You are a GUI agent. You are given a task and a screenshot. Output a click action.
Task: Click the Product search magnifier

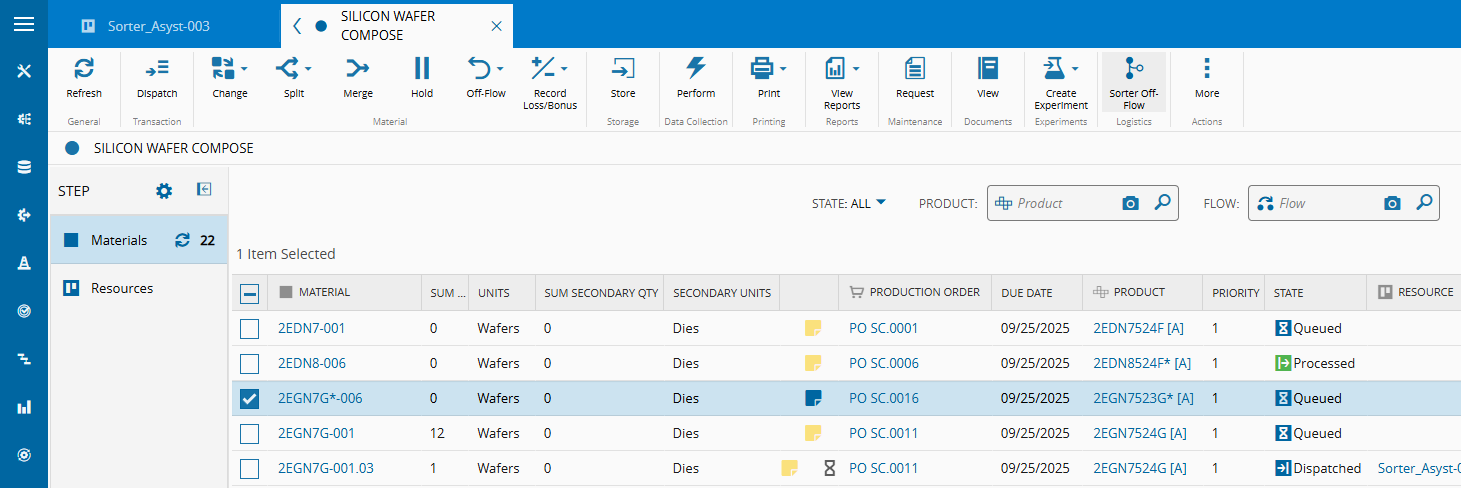[x=1162, y=202]
